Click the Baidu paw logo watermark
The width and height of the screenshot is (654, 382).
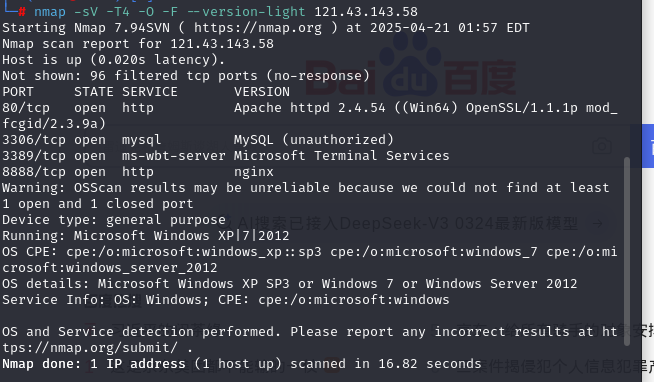pyautogui.click(x=410, y=65)
